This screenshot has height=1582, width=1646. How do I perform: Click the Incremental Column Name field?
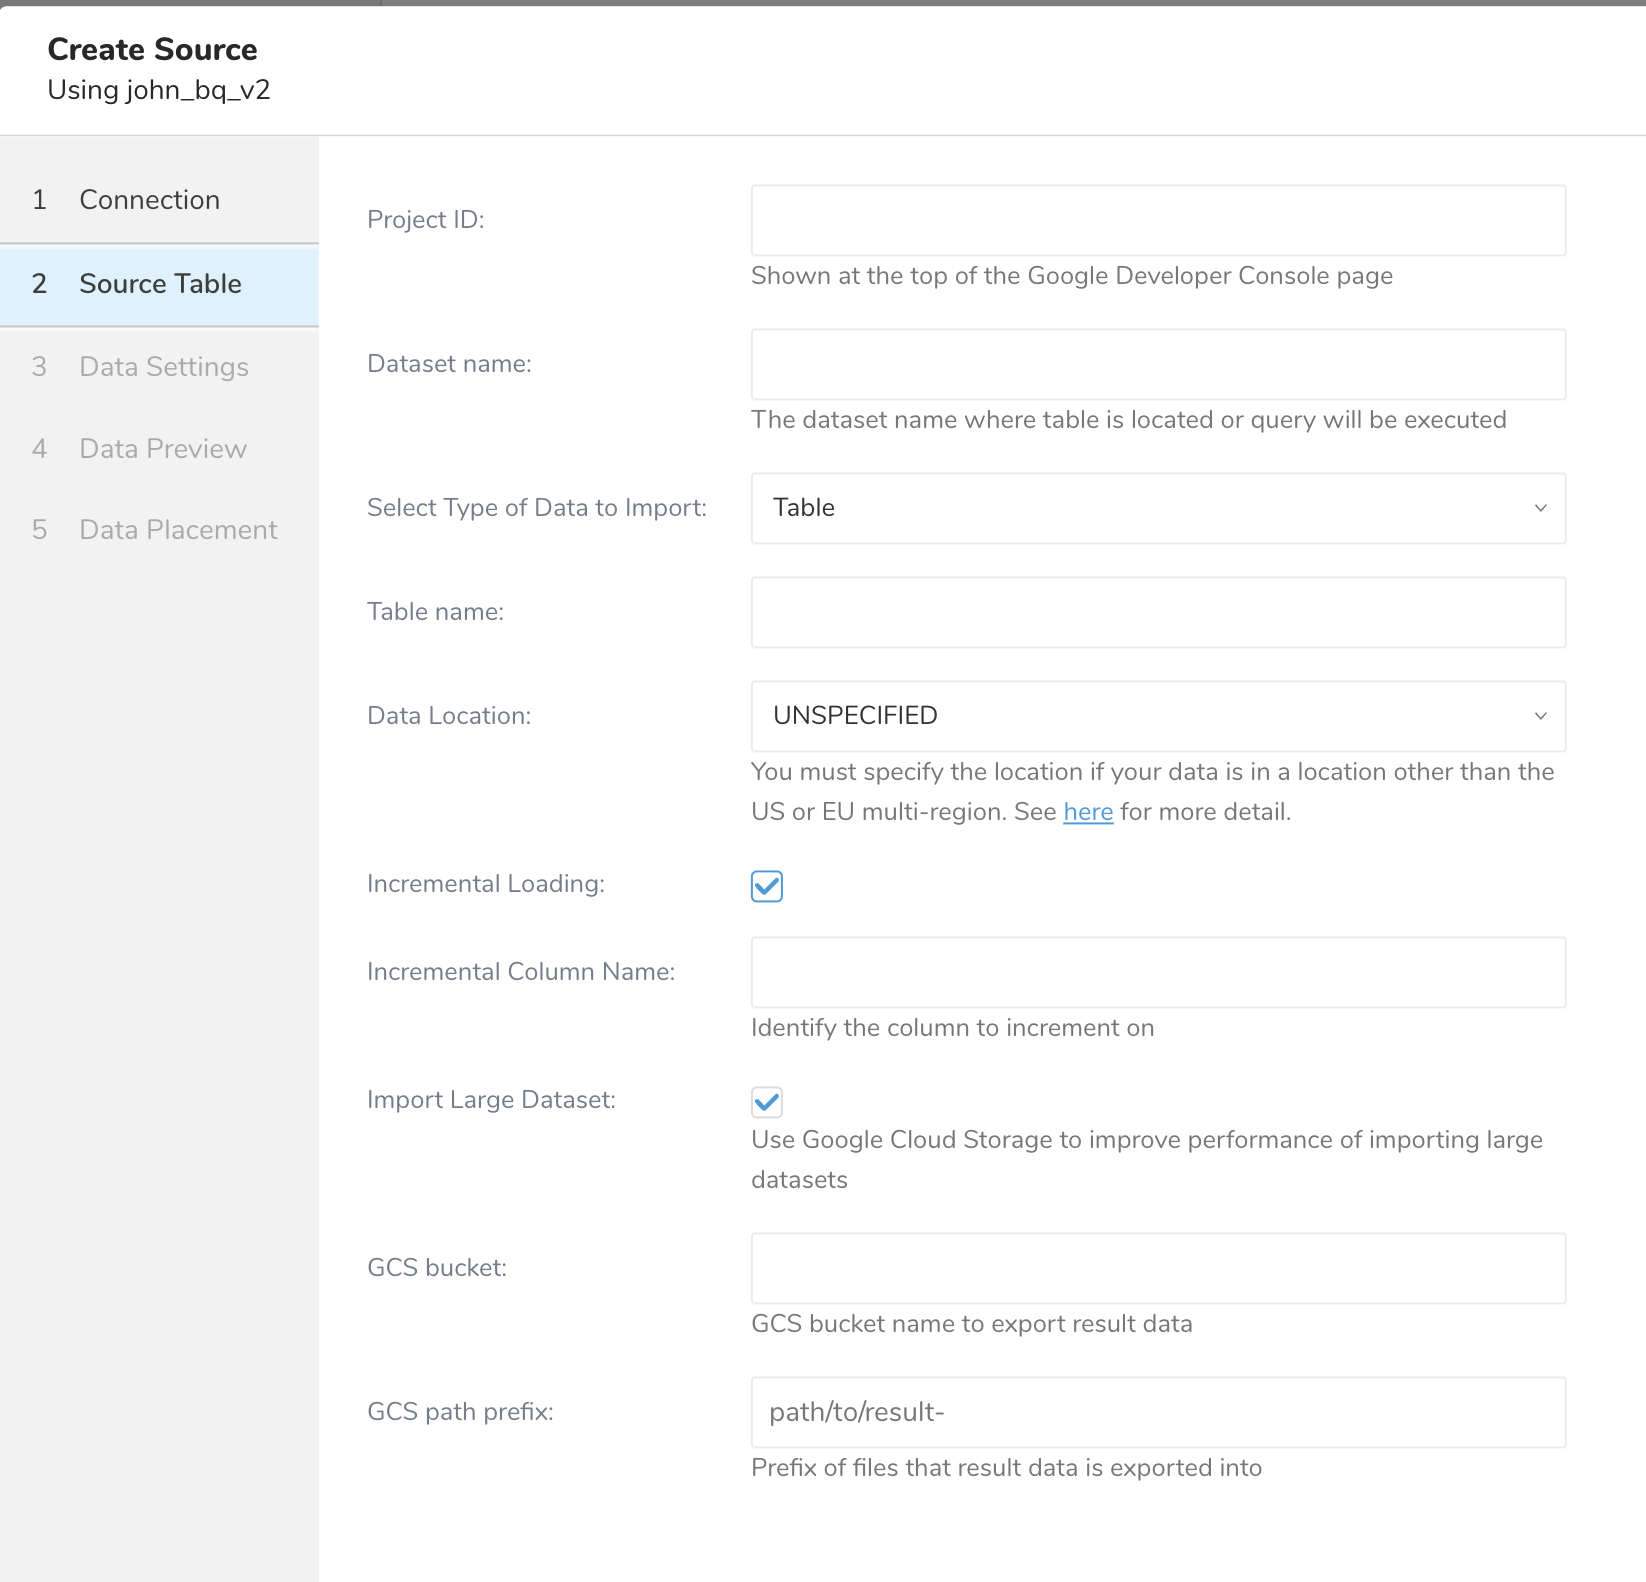click(x=1157, y=972)
